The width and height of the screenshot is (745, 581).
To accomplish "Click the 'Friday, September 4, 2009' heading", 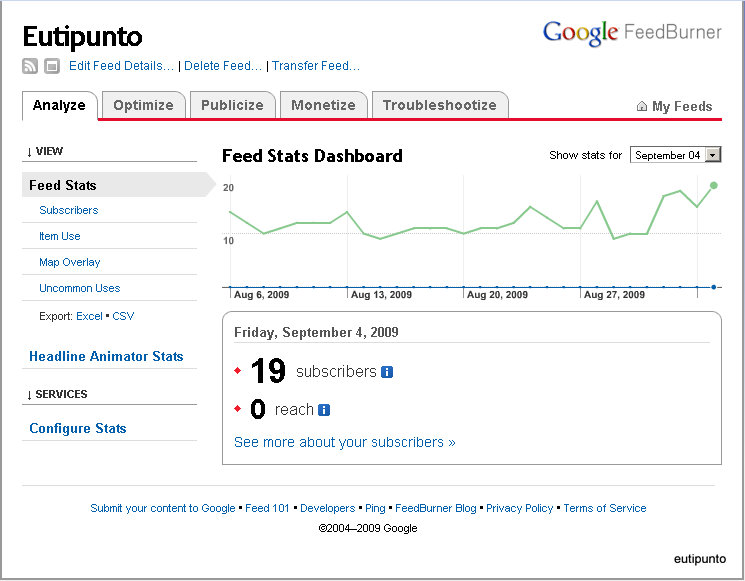I will (x=316, y=333).
